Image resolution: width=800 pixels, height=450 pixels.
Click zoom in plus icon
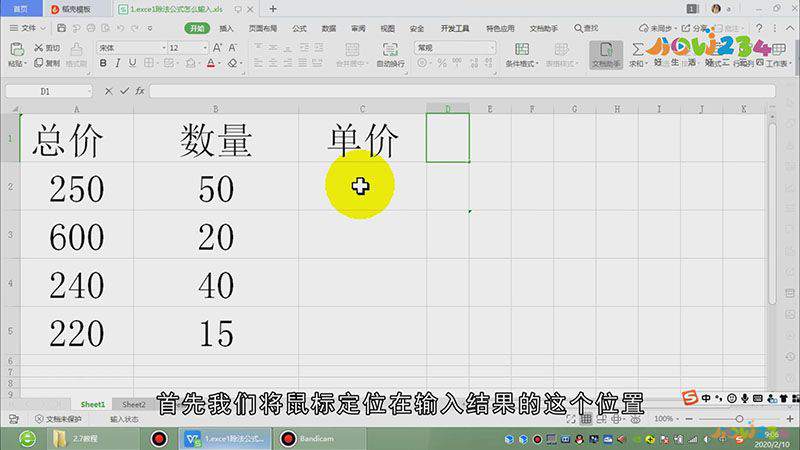[x=790, y=418]
